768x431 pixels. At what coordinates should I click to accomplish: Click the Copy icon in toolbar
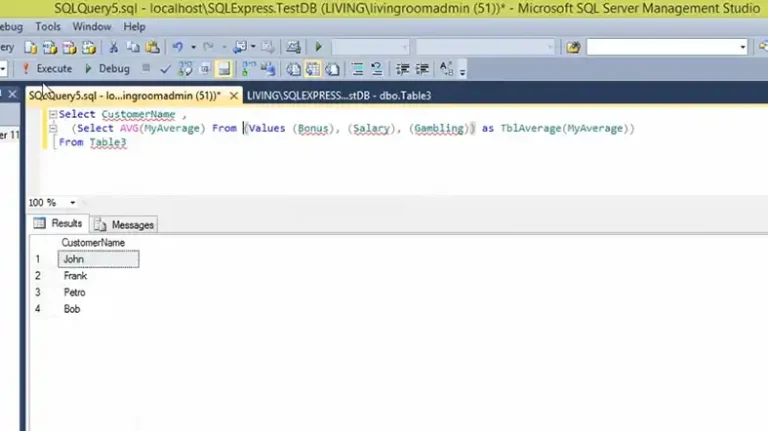[132, 47]
